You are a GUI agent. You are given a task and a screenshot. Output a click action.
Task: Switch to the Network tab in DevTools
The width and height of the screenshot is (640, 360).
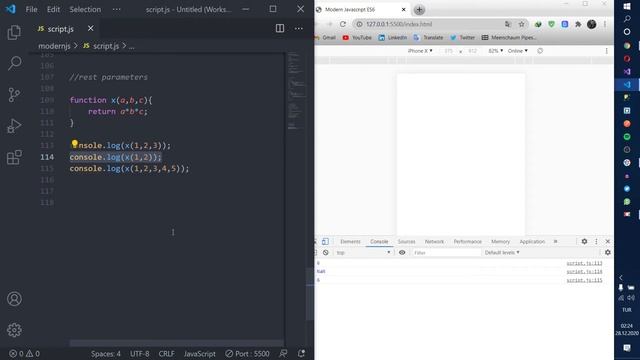[434, 242]
